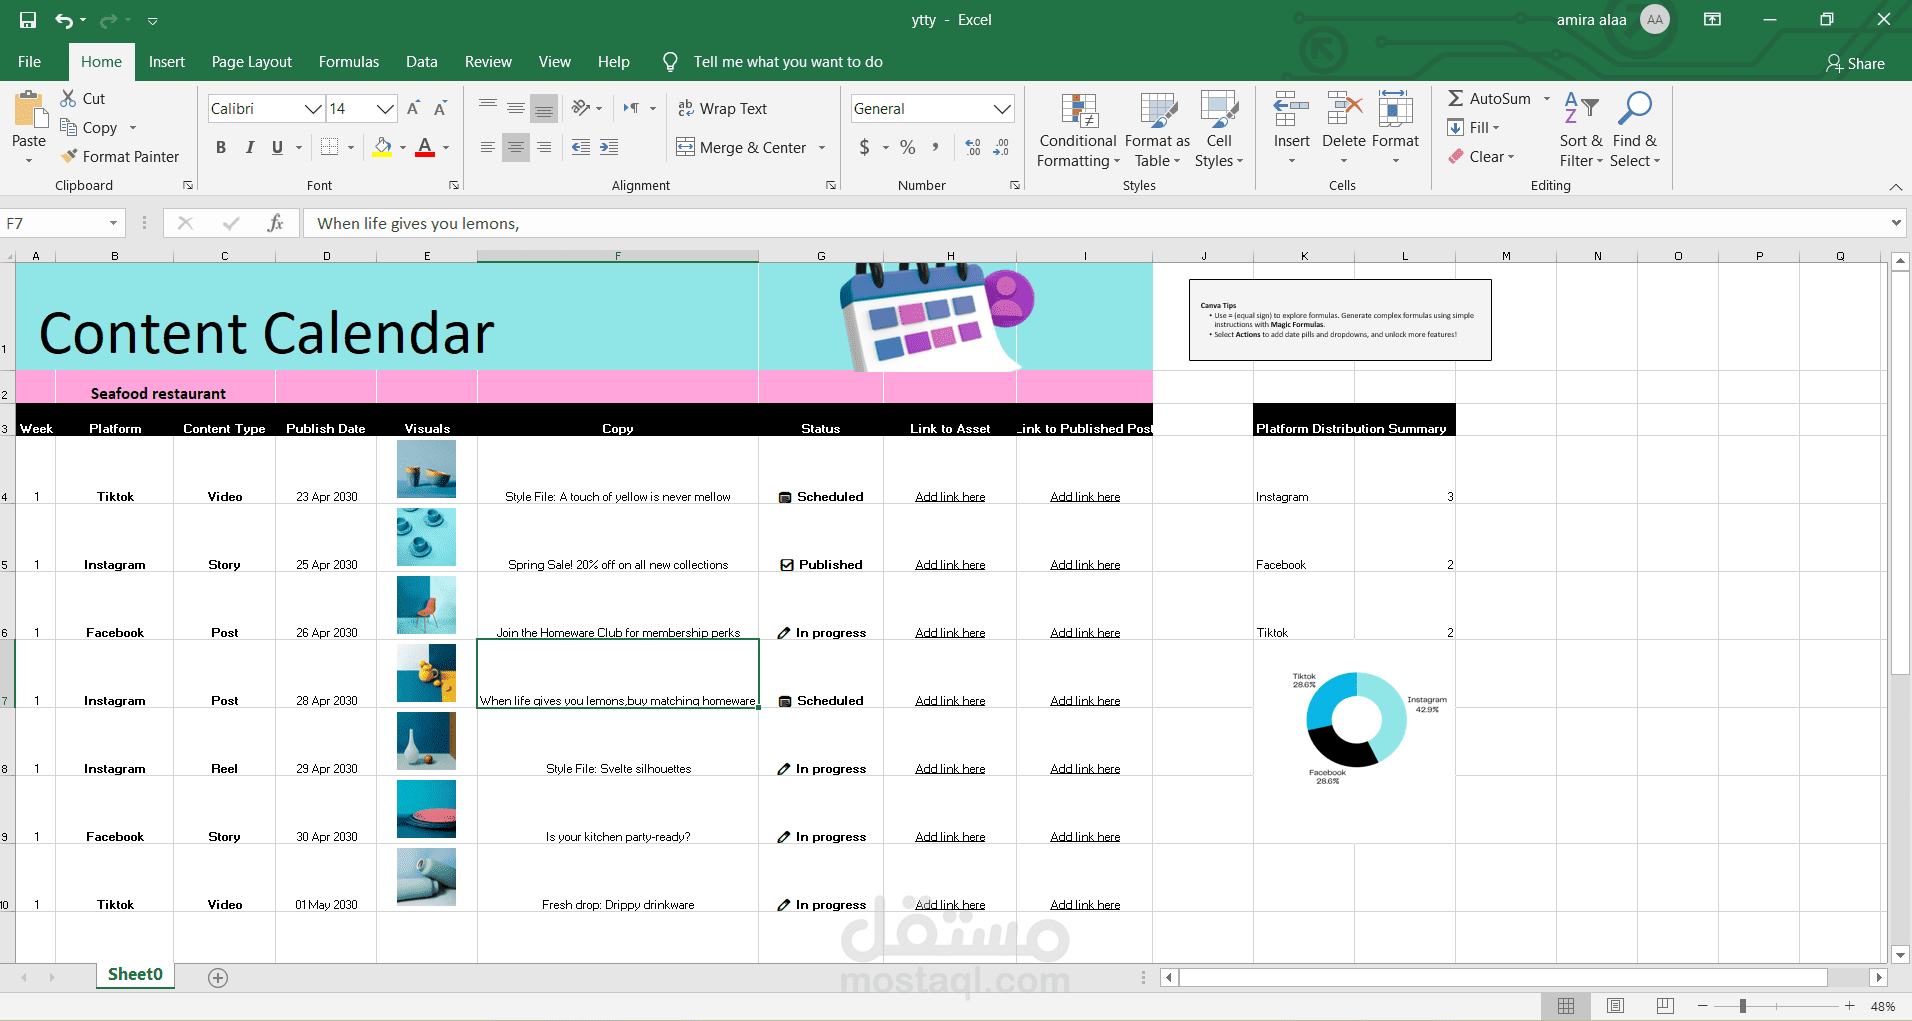Expand the formula bar
1912x1021 pixels.
pyautogui.click(x=1896, y=223)
